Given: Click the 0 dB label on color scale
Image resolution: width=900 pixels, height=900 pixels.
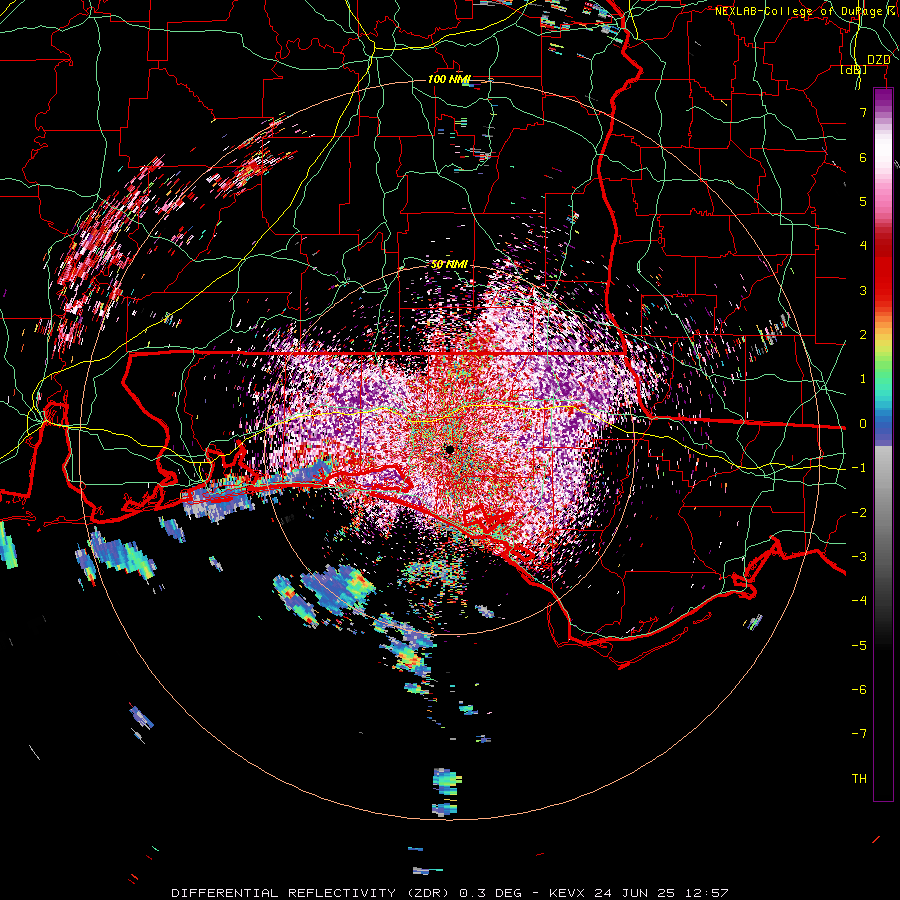Looking at the screenshot, I should pos(863,424).
